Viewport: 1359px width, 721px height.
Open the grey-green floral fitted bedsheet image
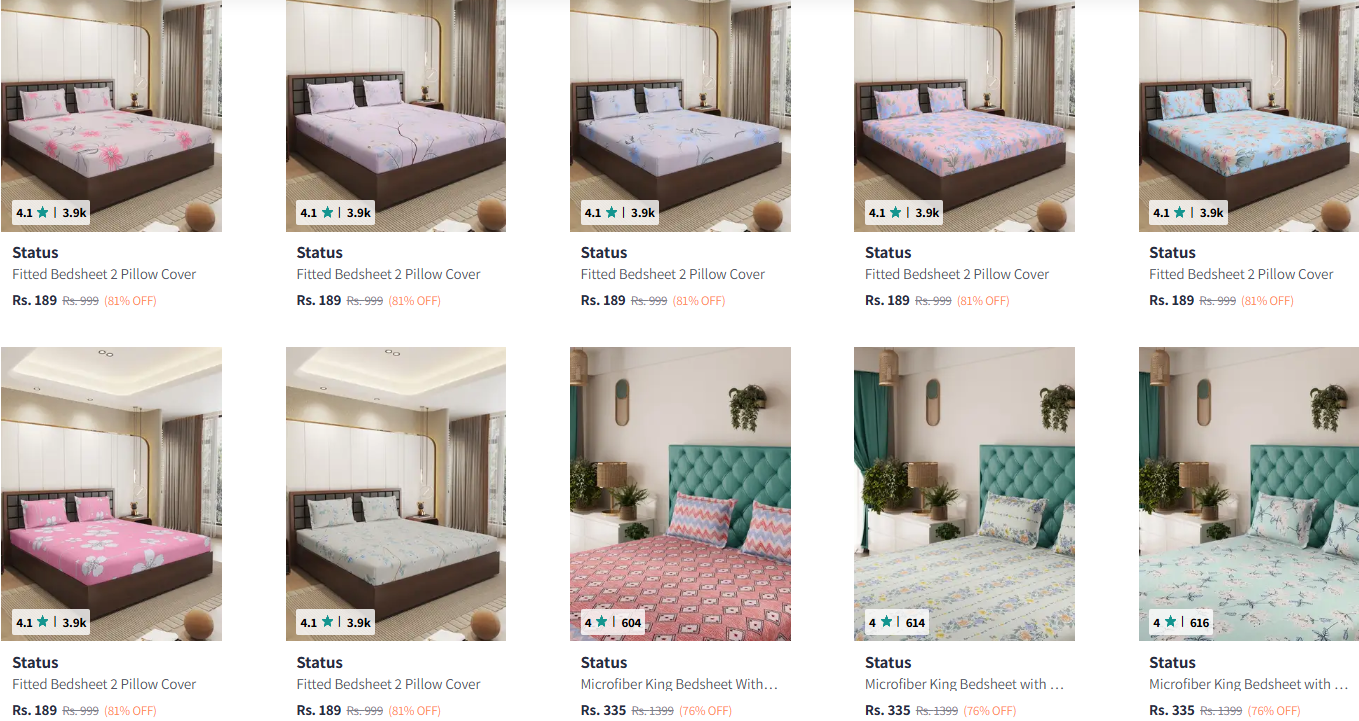tap(396, 494)
